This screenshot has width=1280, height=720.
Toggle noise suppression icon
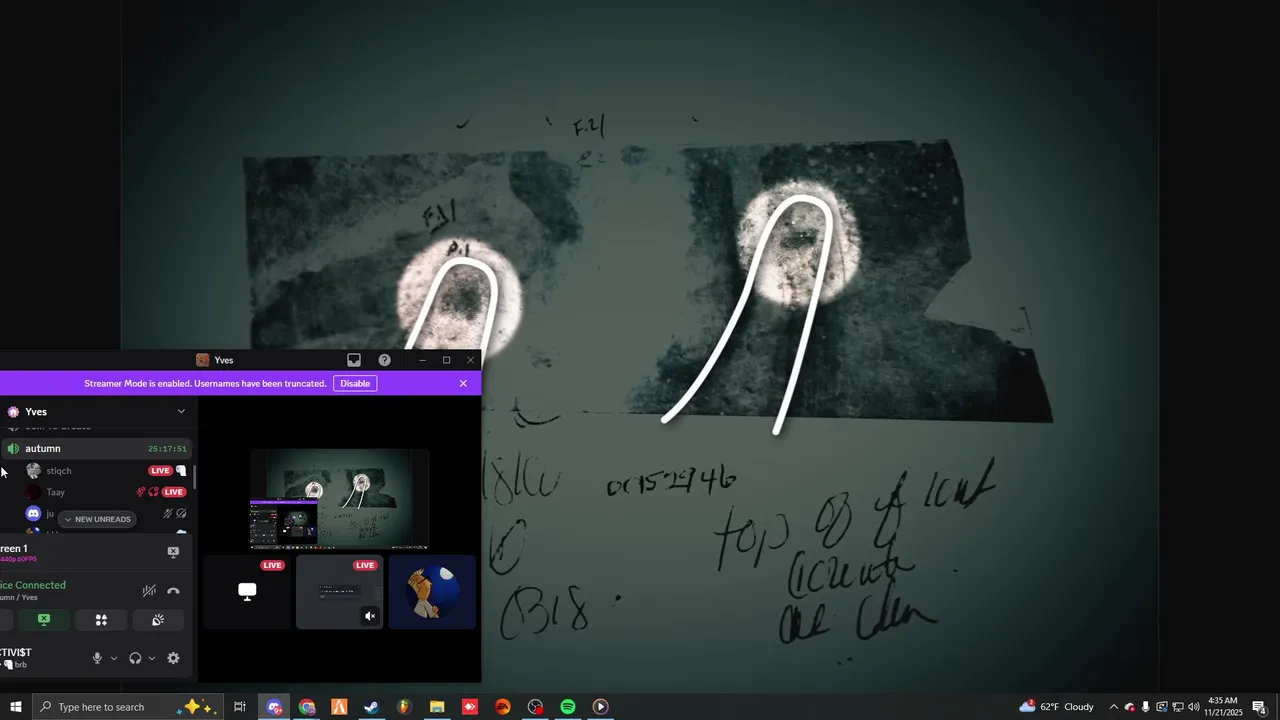[x=149, y=591]
